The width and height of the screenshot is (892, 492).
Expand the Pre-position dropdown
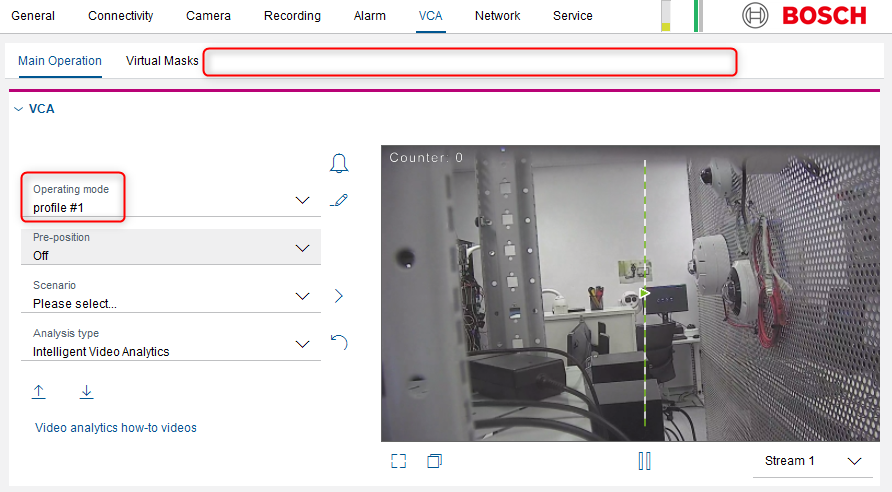click(x=303, y=248)
